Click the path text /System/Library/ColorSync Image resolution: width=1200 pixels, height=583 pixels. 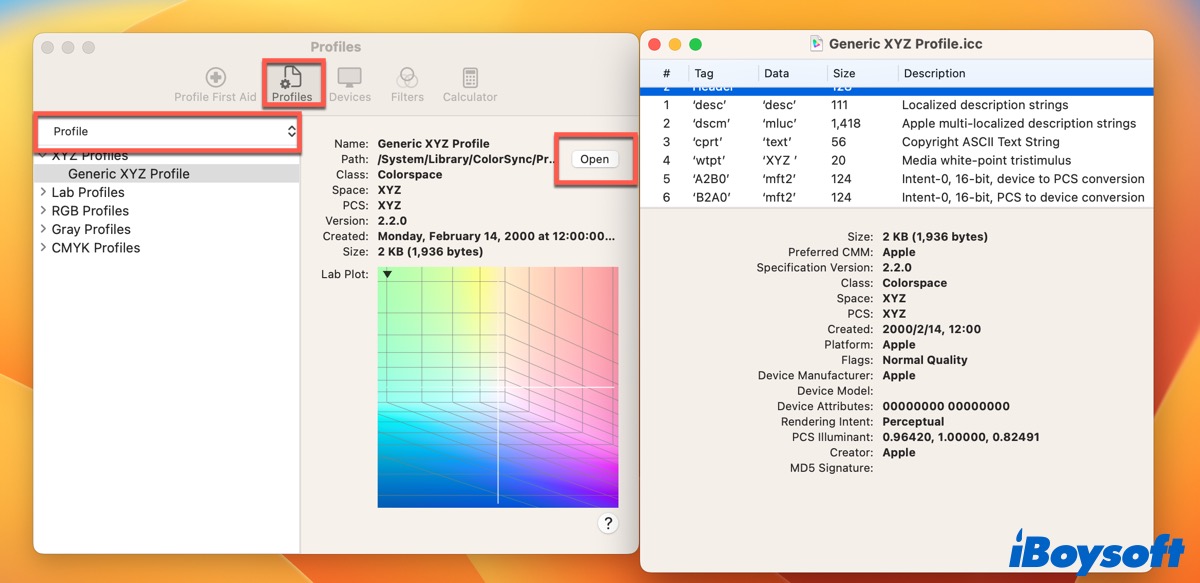click(x=465, y=159)
